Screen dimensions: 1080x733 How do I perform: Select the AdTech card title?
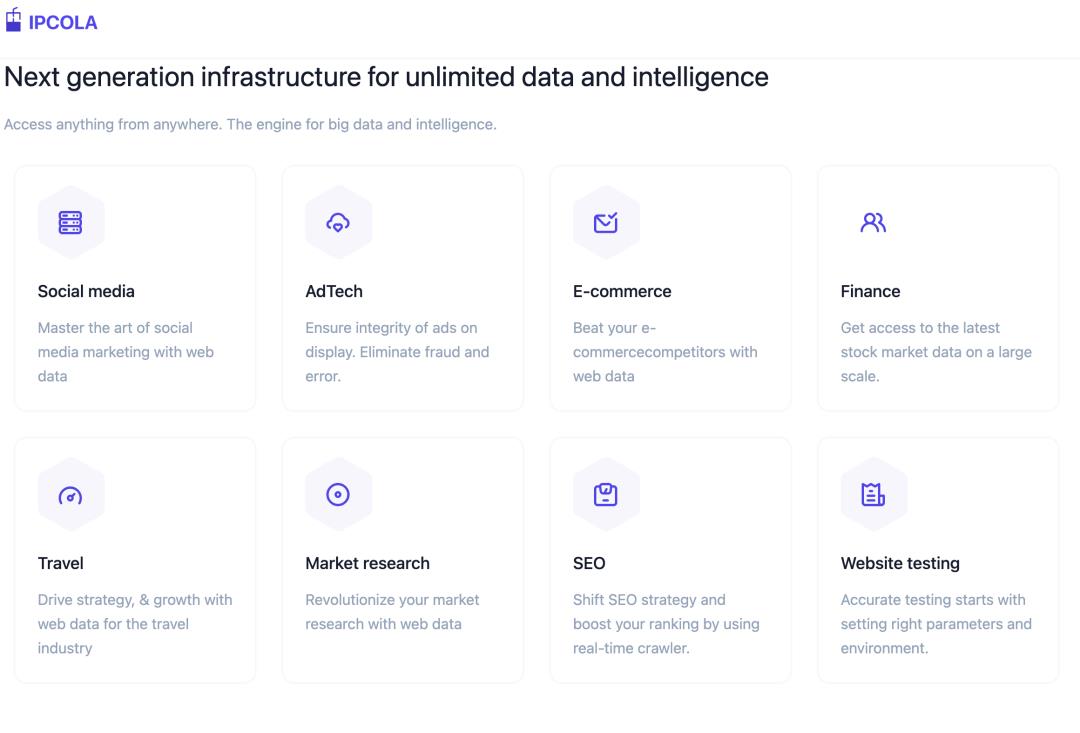click(334, 291)
